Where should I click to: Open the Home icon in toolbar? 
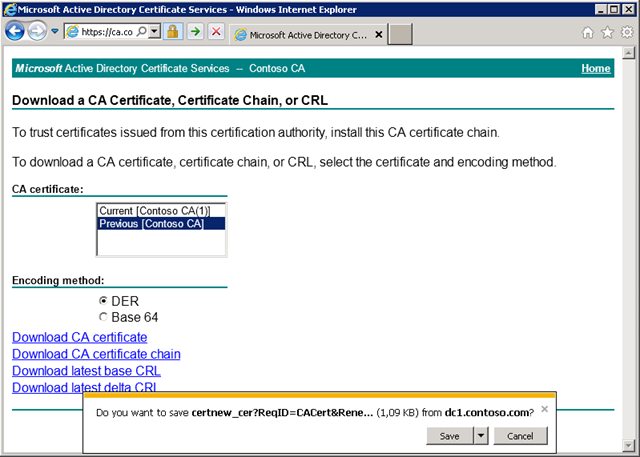[x=588, y=32]
